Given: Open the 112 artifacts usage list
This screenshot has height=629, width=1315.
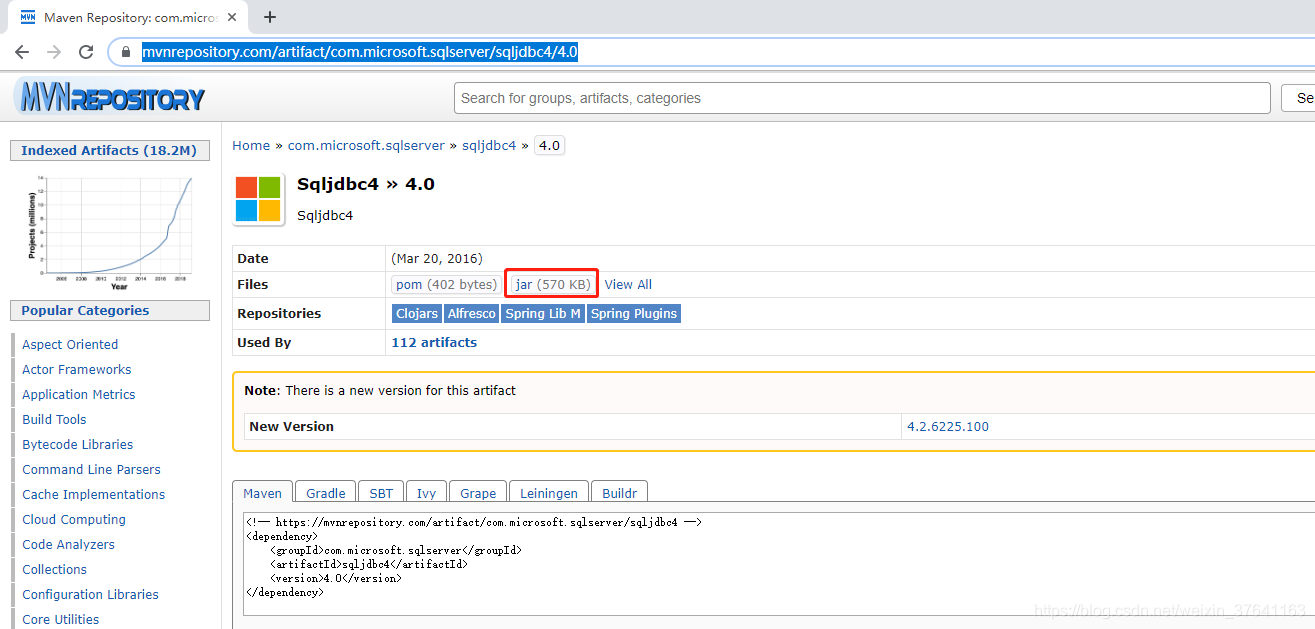Looking at the screenshot, I should pyautogui.click(x=433, y=341).
